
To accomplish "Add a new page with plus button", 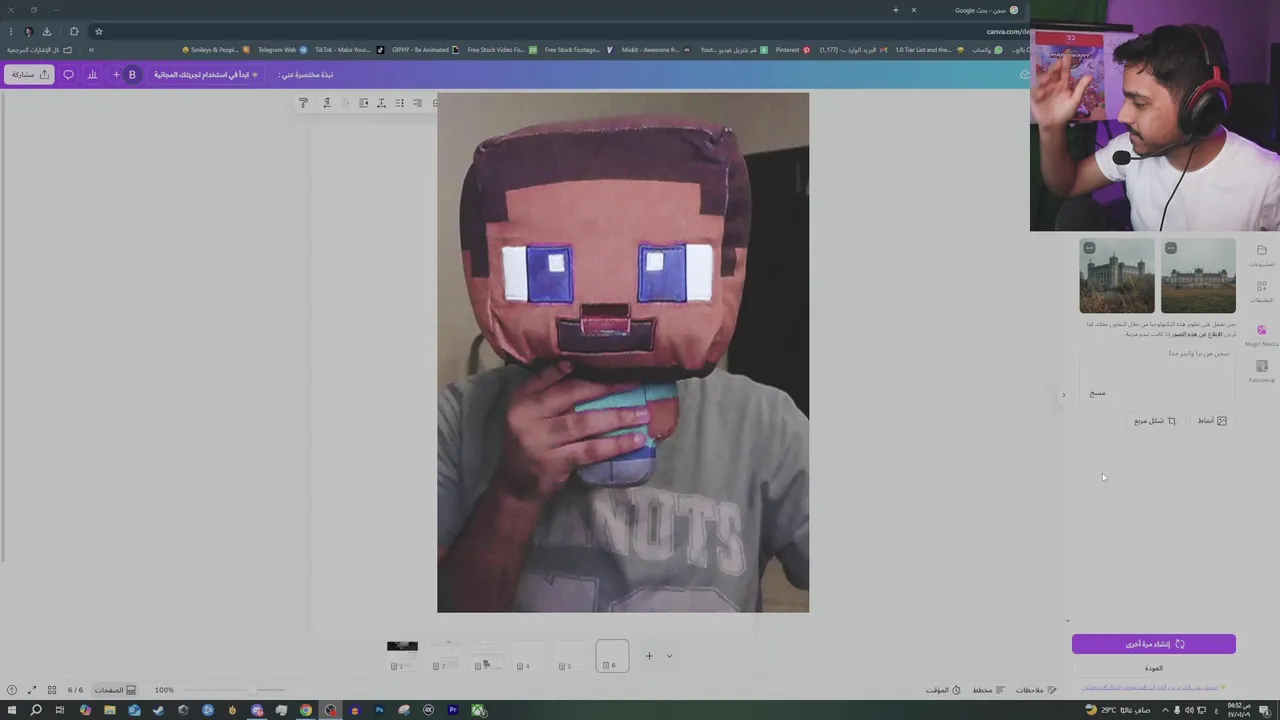I will (x=649, y=656).
